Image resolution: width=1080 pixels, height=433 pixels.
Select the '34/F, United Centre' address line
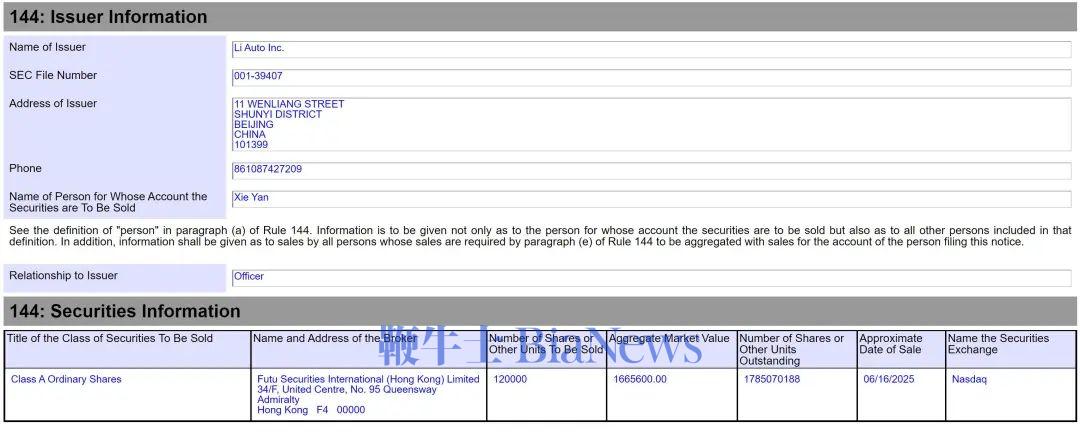pyautogui.click(x=347, y=390)
